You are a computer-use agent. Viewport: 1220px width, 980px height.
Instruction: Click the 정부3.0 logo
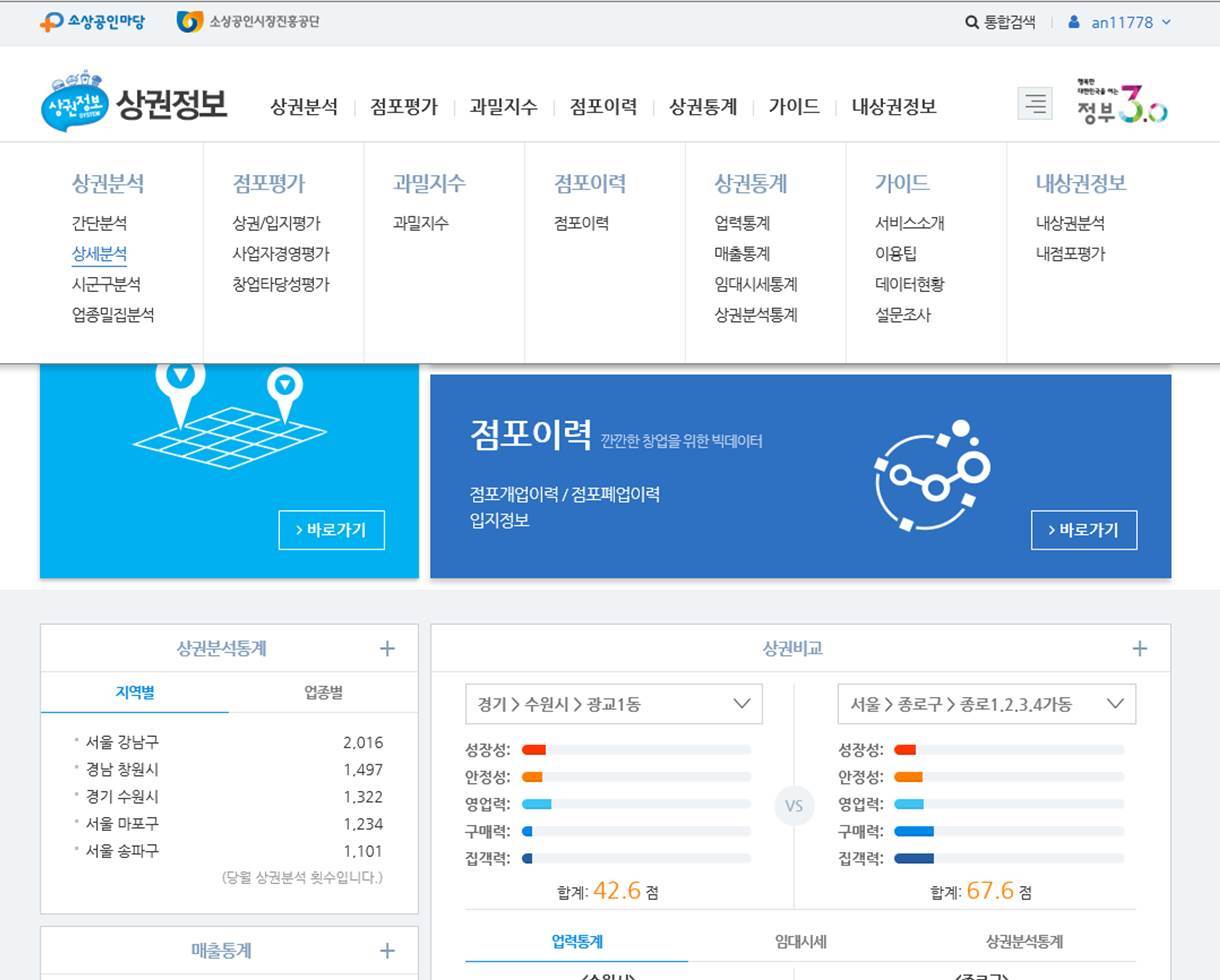[x=1122, y=103]
